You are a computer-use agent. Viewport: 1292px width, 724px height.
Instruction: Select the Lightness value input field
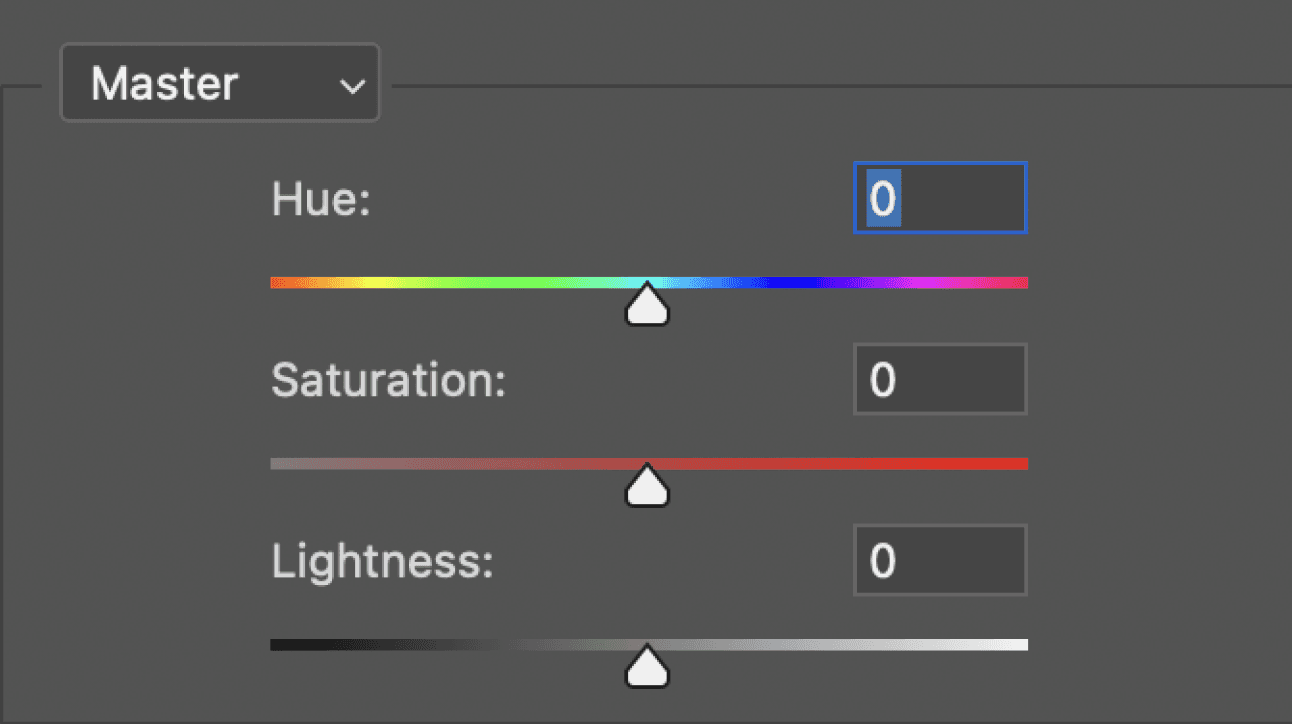coord(940,560)
